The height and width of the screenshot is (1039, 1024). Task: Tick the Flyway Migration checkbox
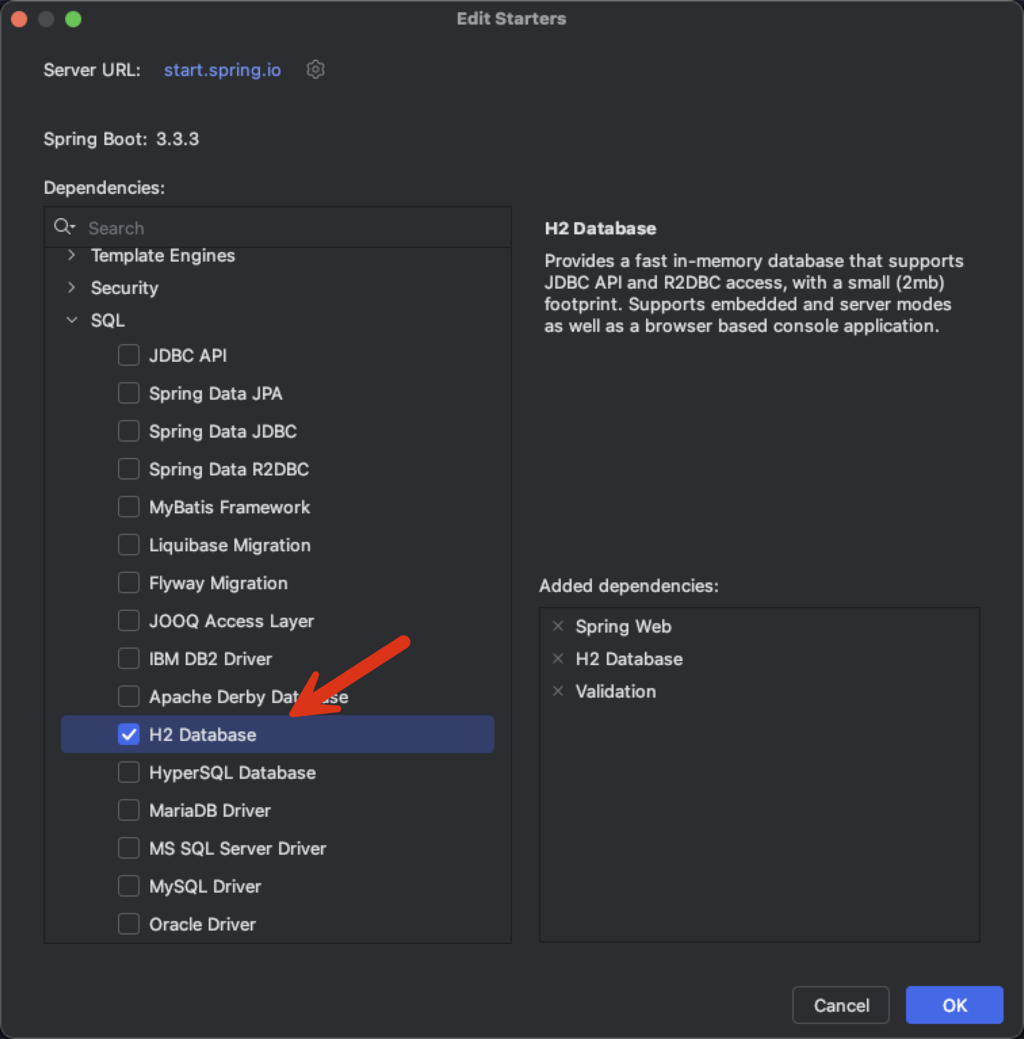tap(129, 583)
